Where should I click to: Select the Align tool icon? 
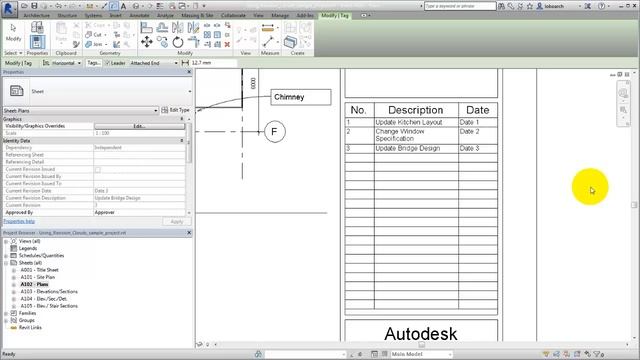pos(146,27)
